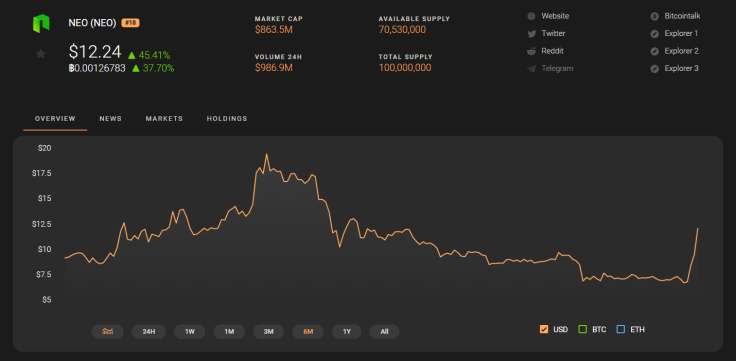
Task: Click the 45.41% change value
Action: pyautogui.click(x=154, y=55)
